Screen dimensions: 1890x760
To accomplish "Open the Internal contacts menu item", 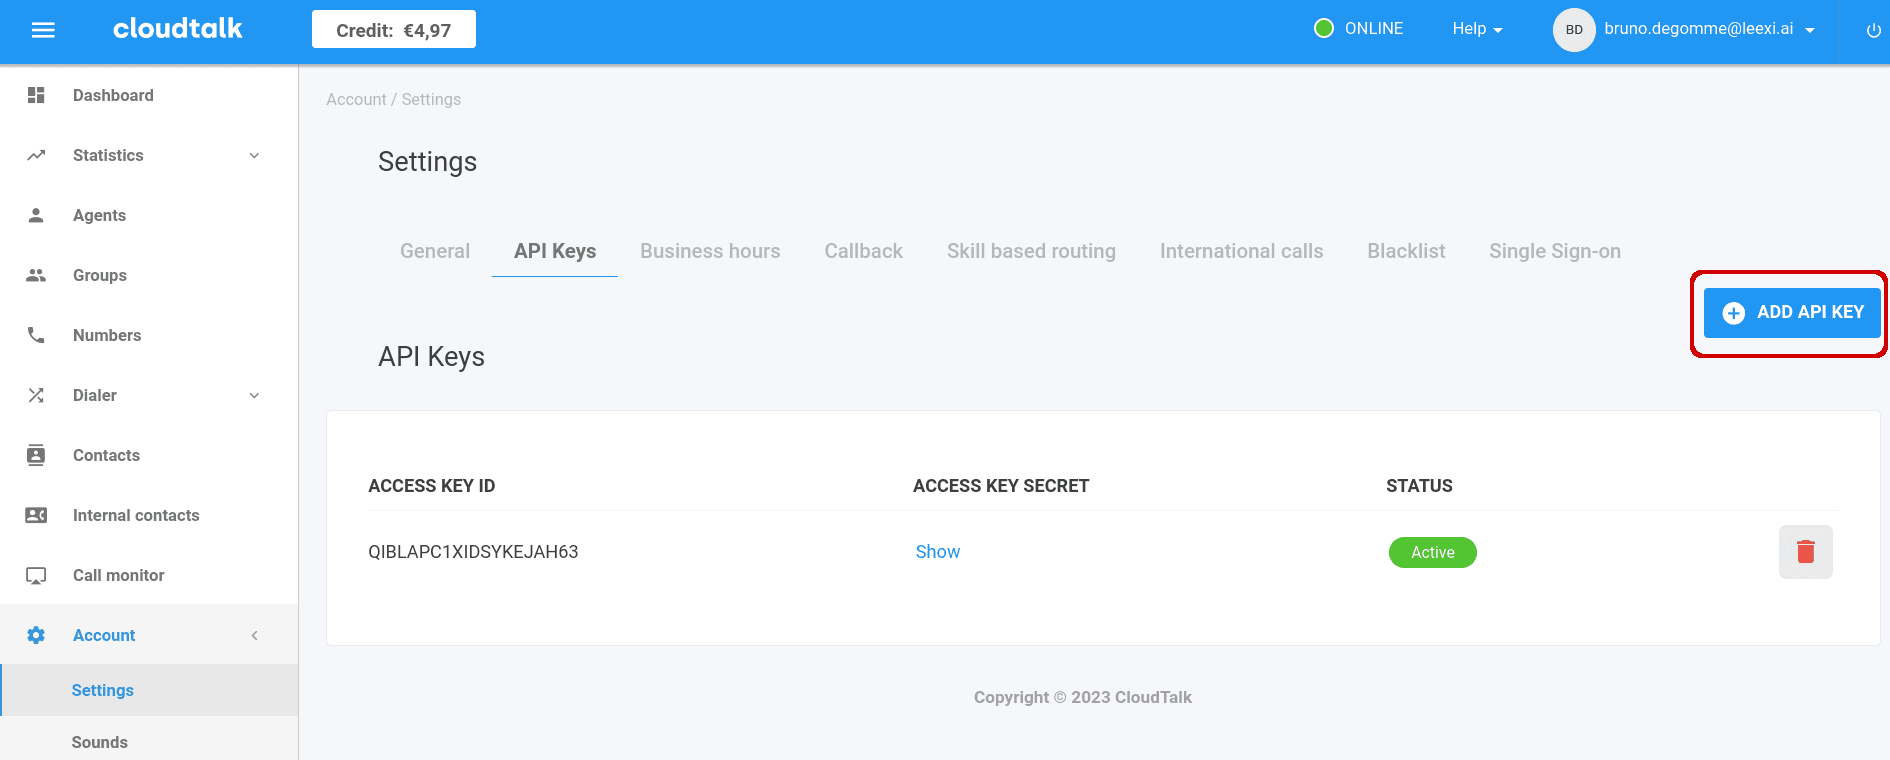I will tap(149, 515).
